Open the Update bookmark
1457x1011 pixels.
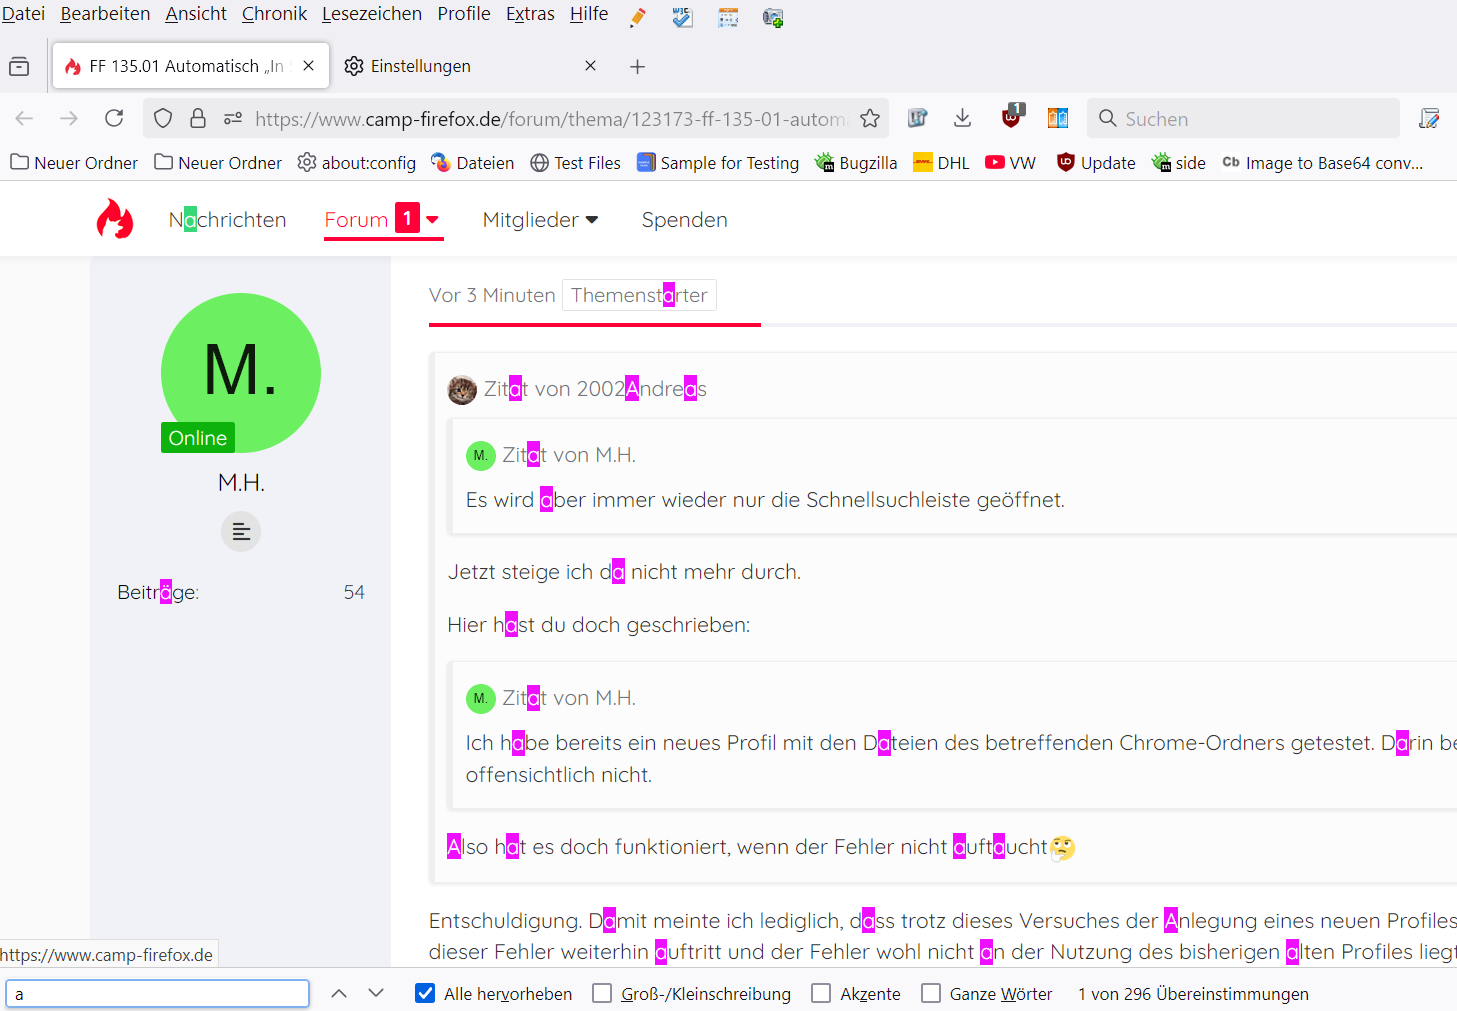pyautogui.click(x=1096, y=162)
